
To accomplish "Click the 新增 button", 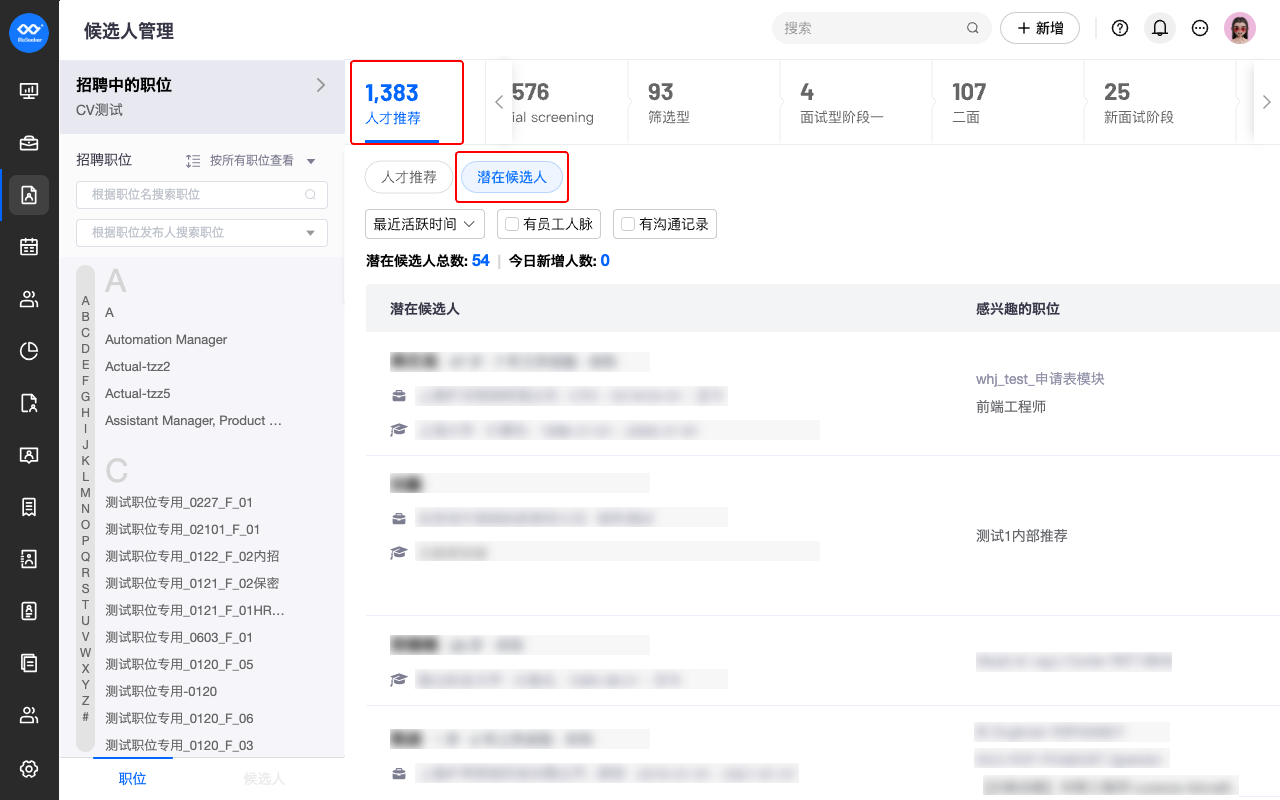I will point(1040,28).
